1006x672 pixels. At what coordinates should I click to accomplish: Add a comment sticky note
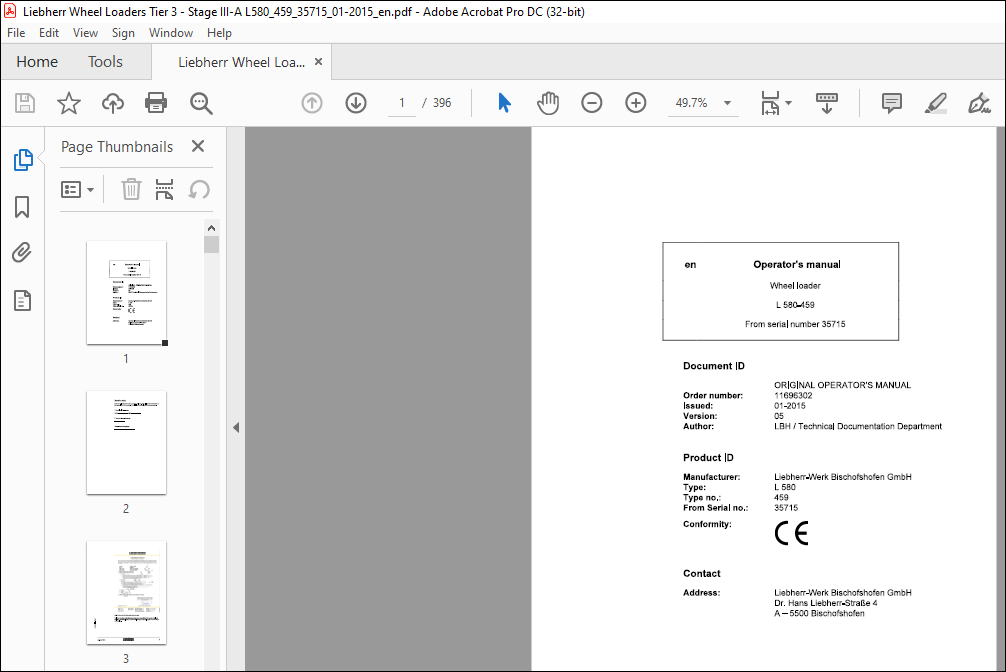[x=892, y=103]
